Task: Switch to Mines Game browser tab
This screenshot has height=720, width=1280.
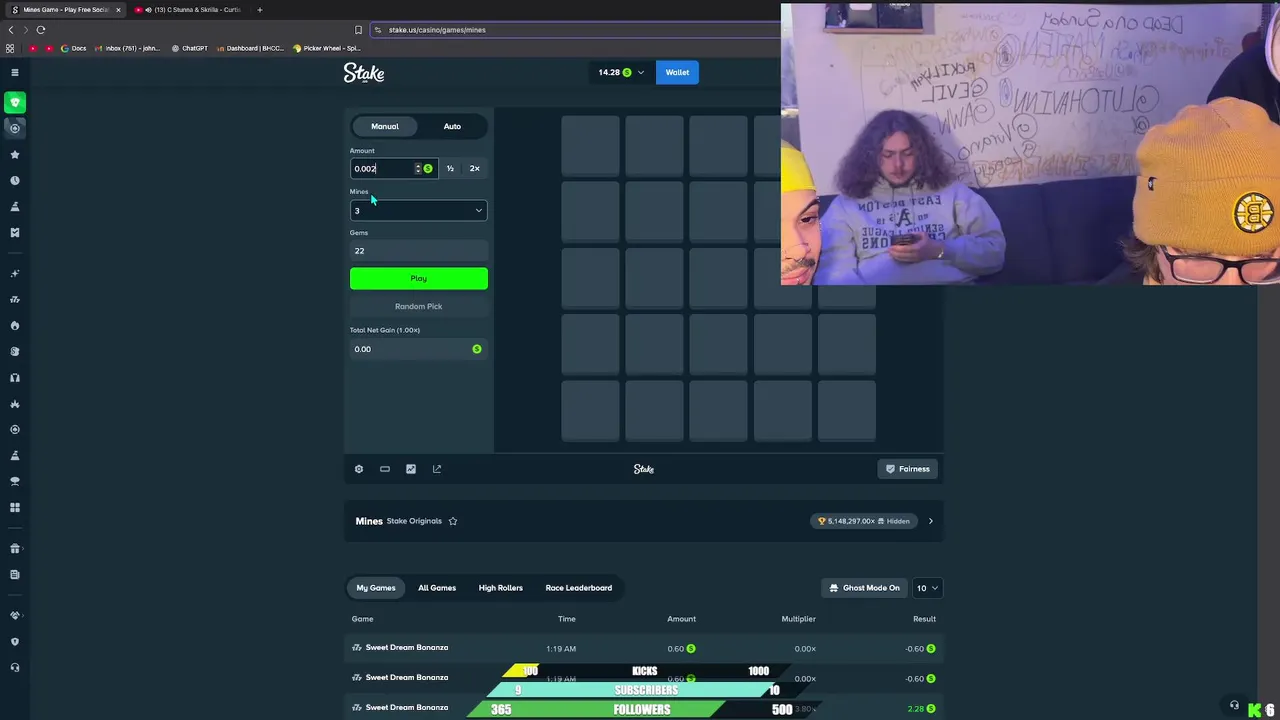Action: [x=64, y=10]
